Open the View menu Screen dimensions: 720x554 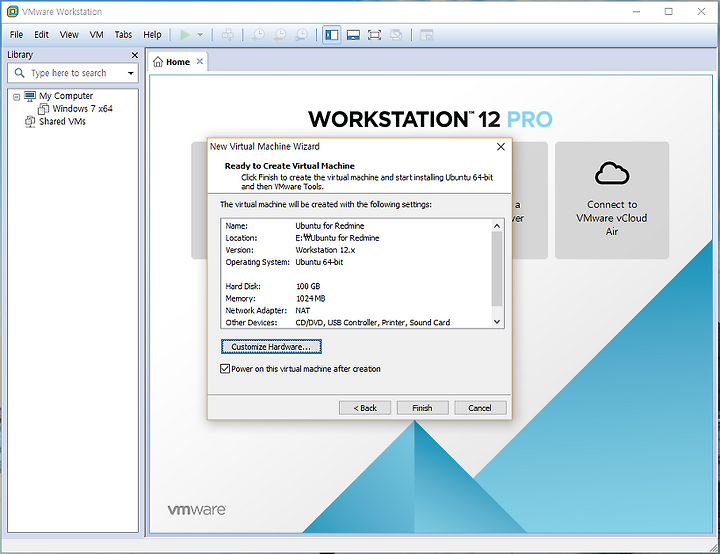pos(69,35)
